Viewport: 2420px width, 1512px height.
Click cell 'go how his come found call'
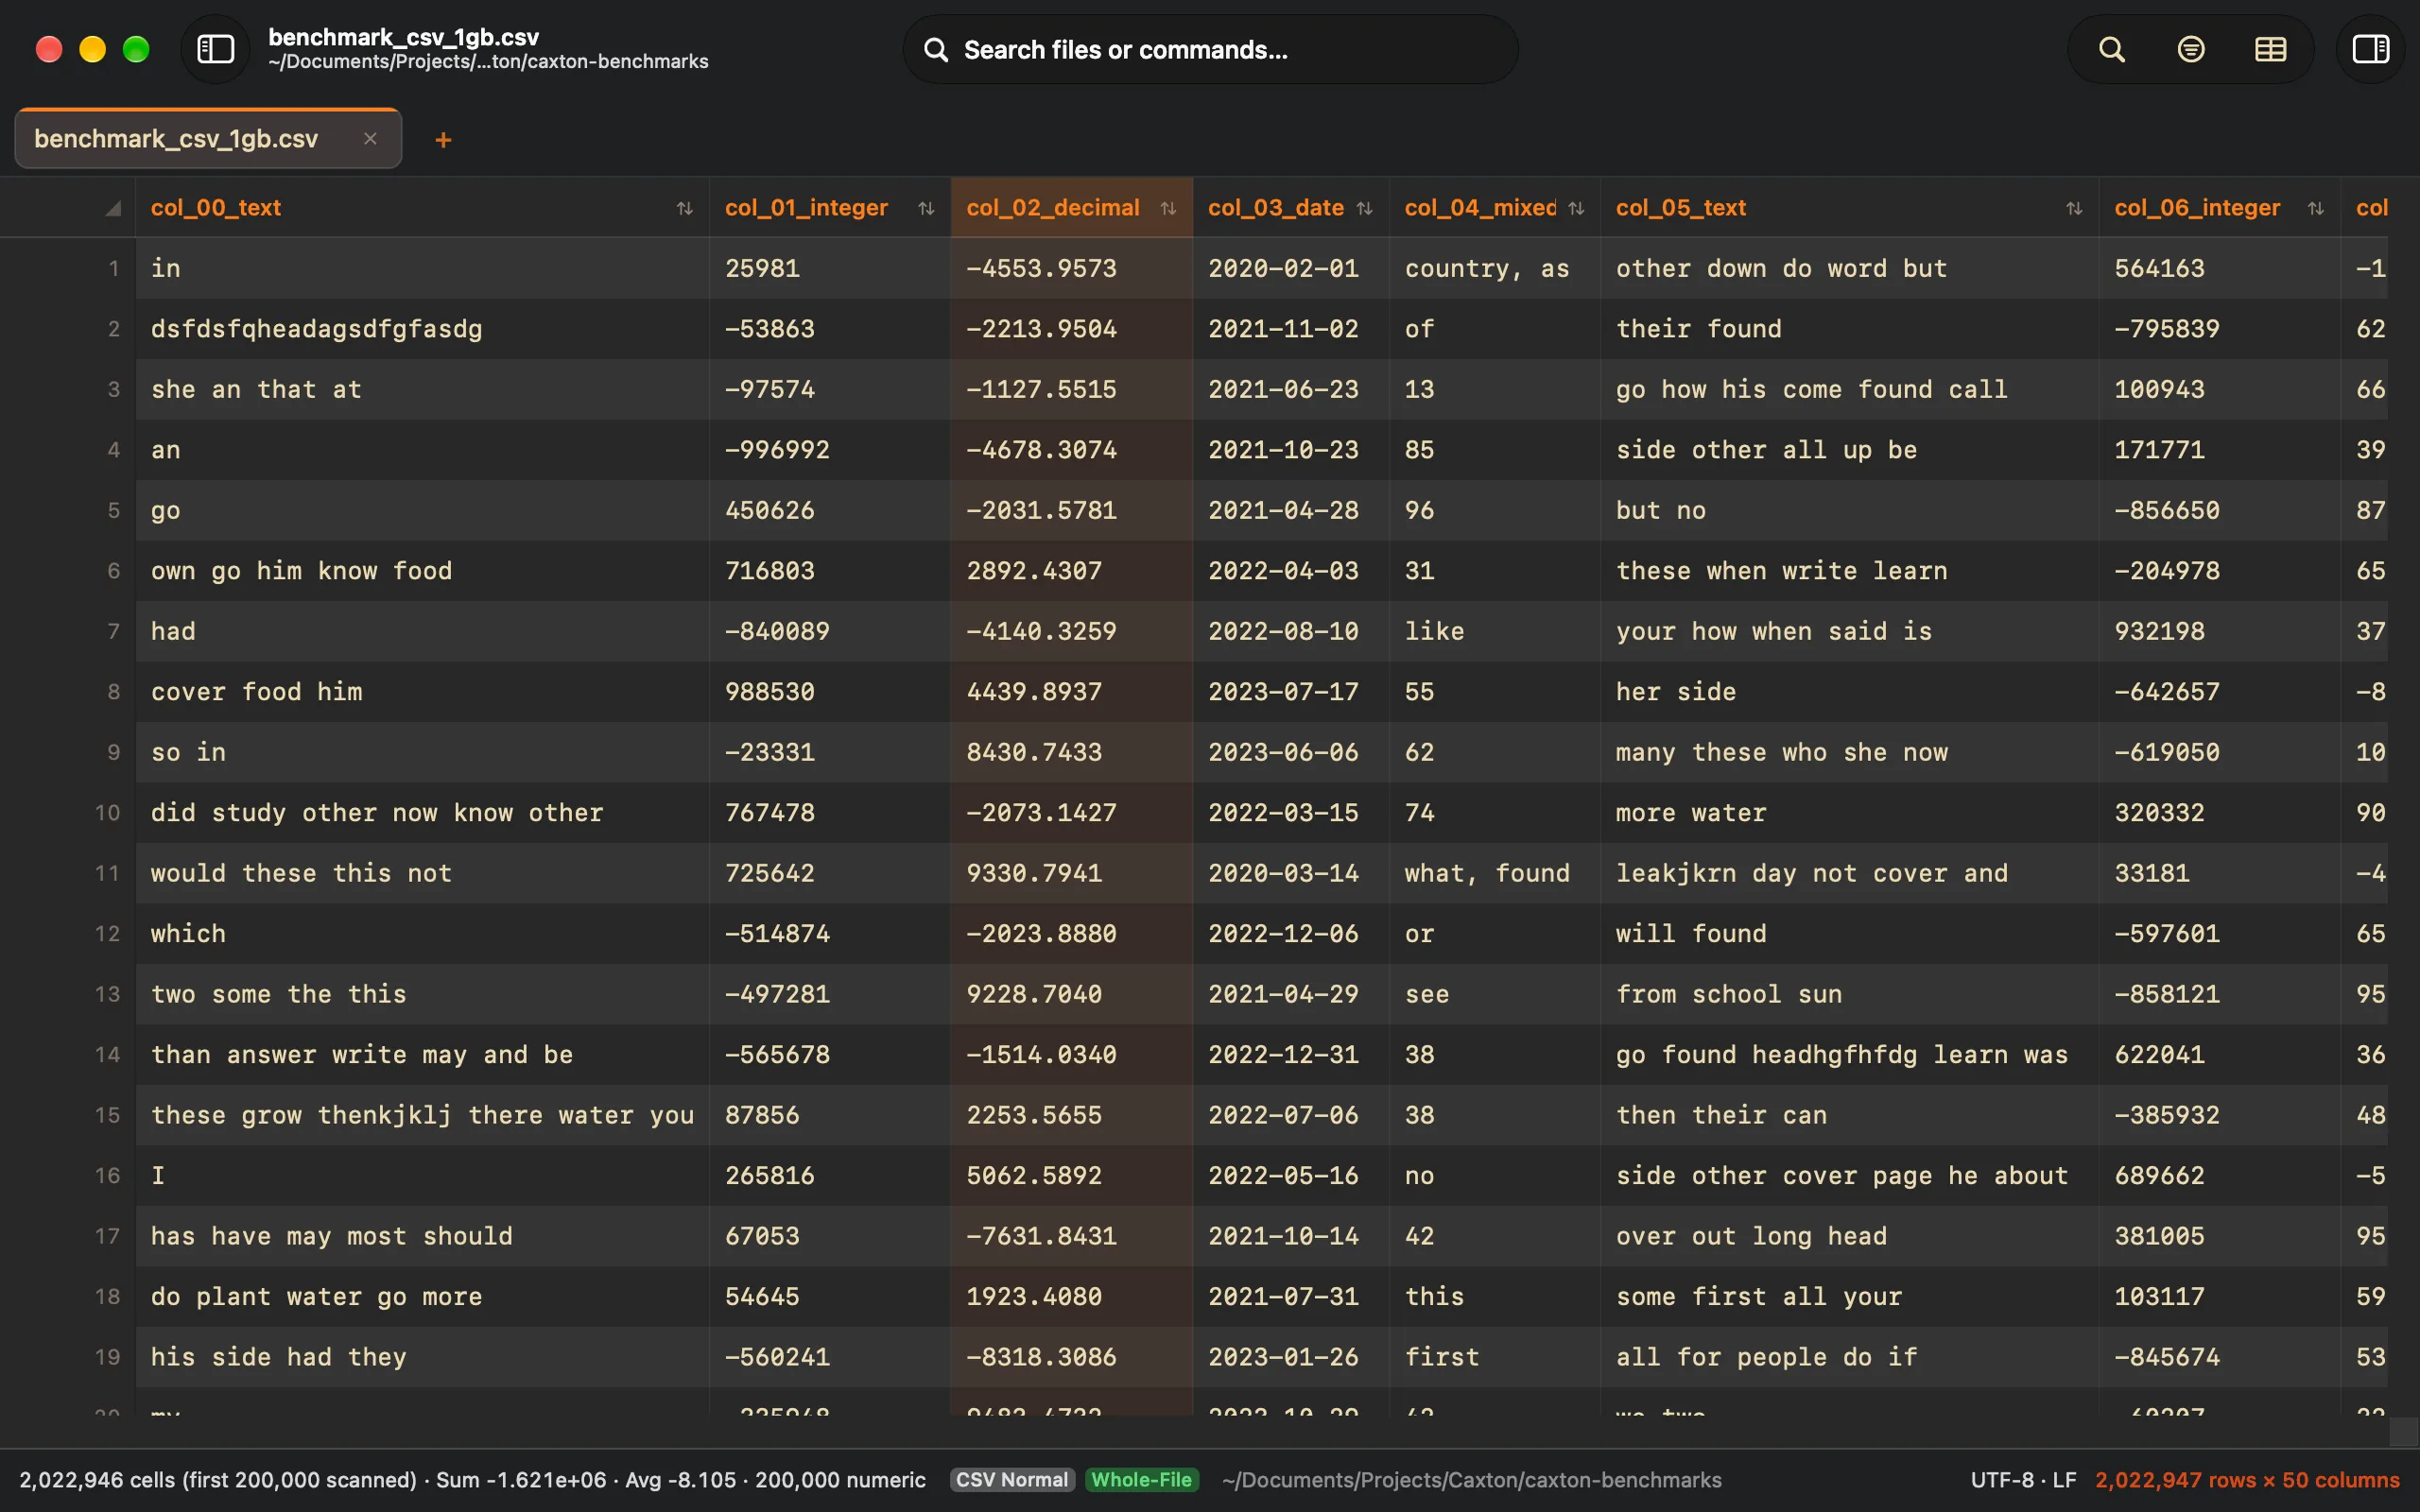tap(1850, 389)
